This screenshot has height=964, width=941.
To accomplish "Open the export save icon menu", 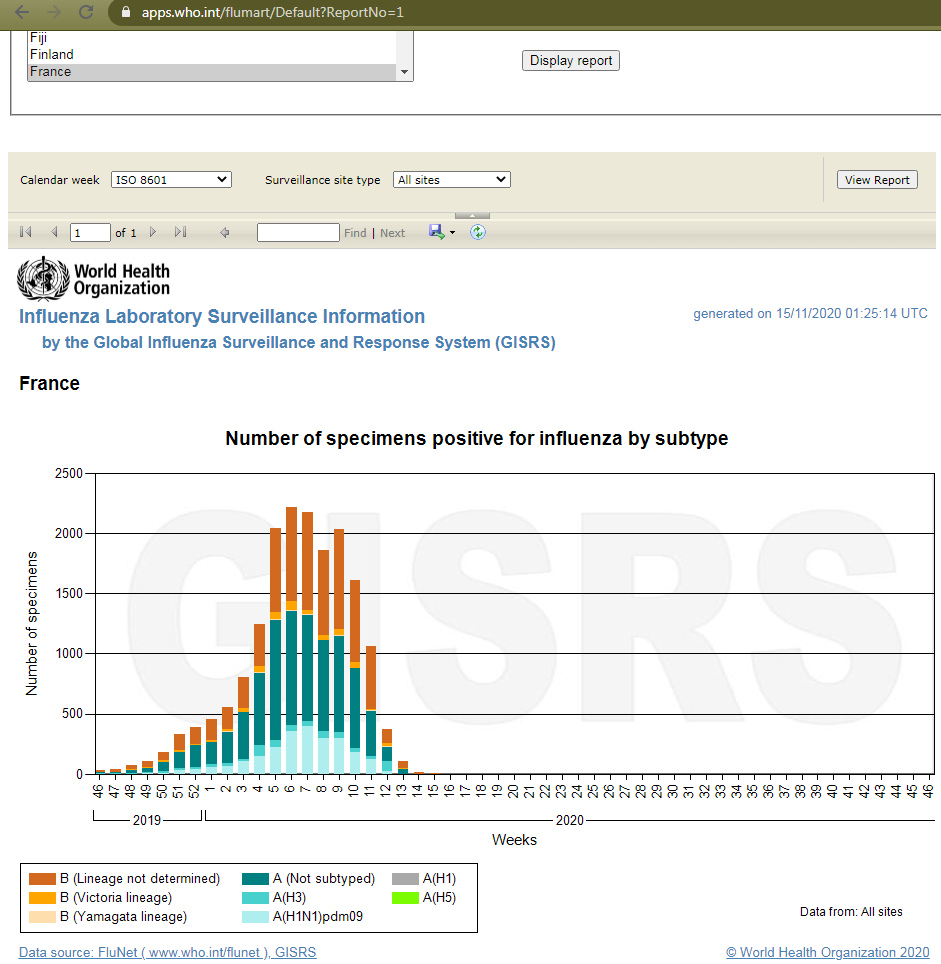I will tap(441, 232).
